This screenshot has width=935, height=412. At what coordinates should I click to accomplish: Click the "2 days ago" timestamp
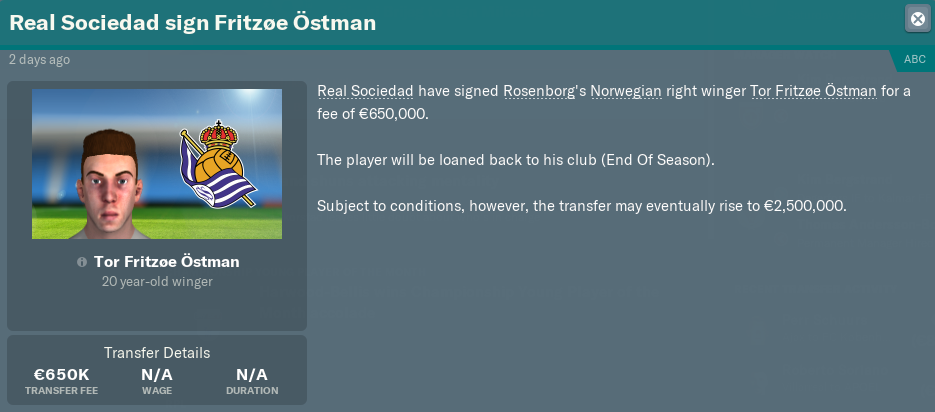point(39,60)
